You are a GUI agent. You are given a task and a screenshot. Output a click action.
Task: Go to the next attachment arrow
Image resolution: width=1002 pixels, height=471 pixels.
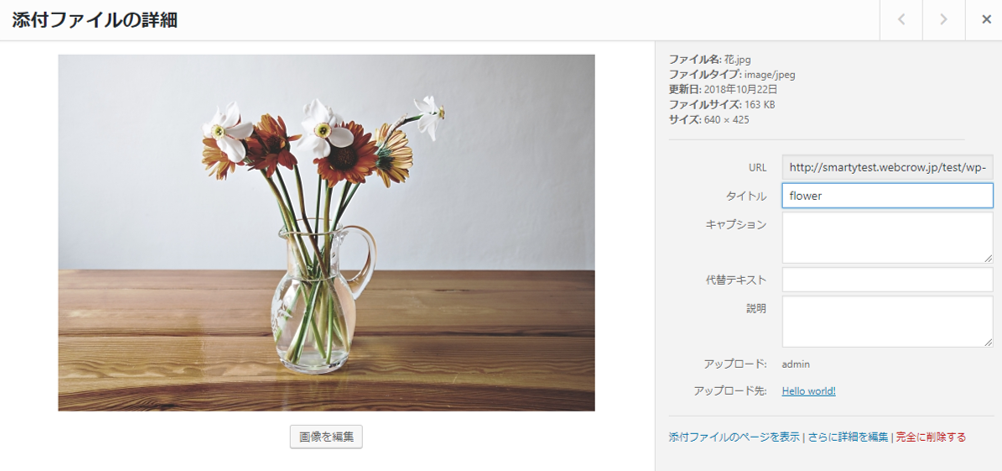(x=943, y=20)
